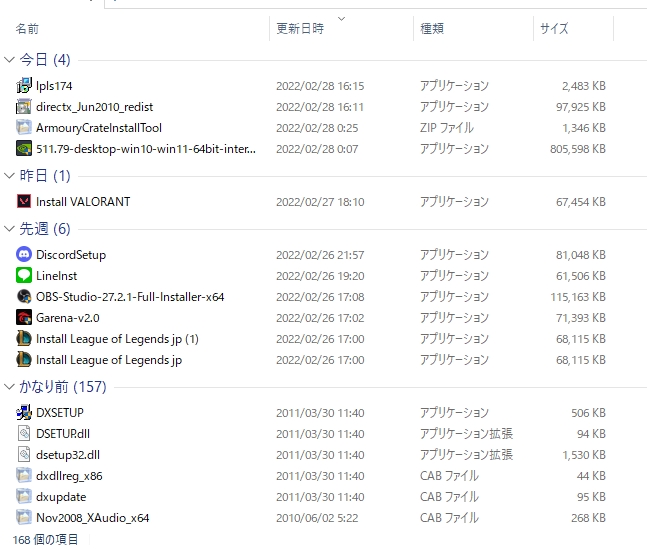Select the 511.79-desktop-win10-win11-64bit file name
647x550 pixels.
point(146,149)
